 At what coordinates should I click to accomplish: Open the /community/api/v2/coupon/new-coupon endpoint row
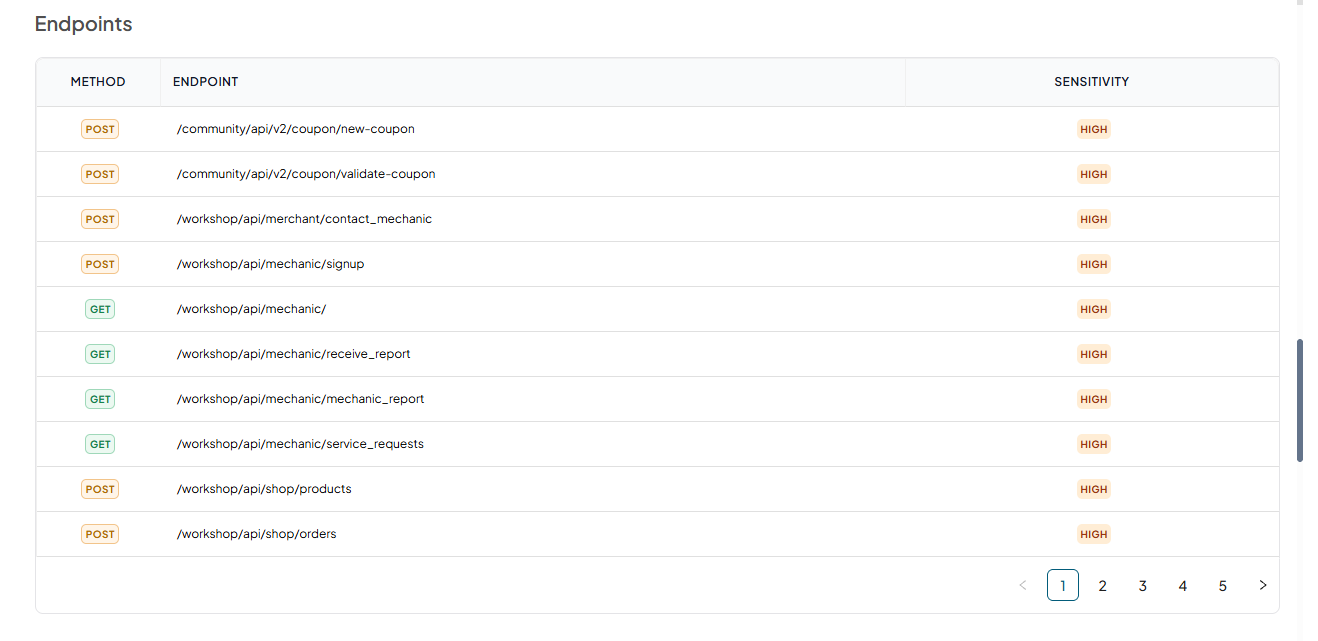[x=657, y=129]
